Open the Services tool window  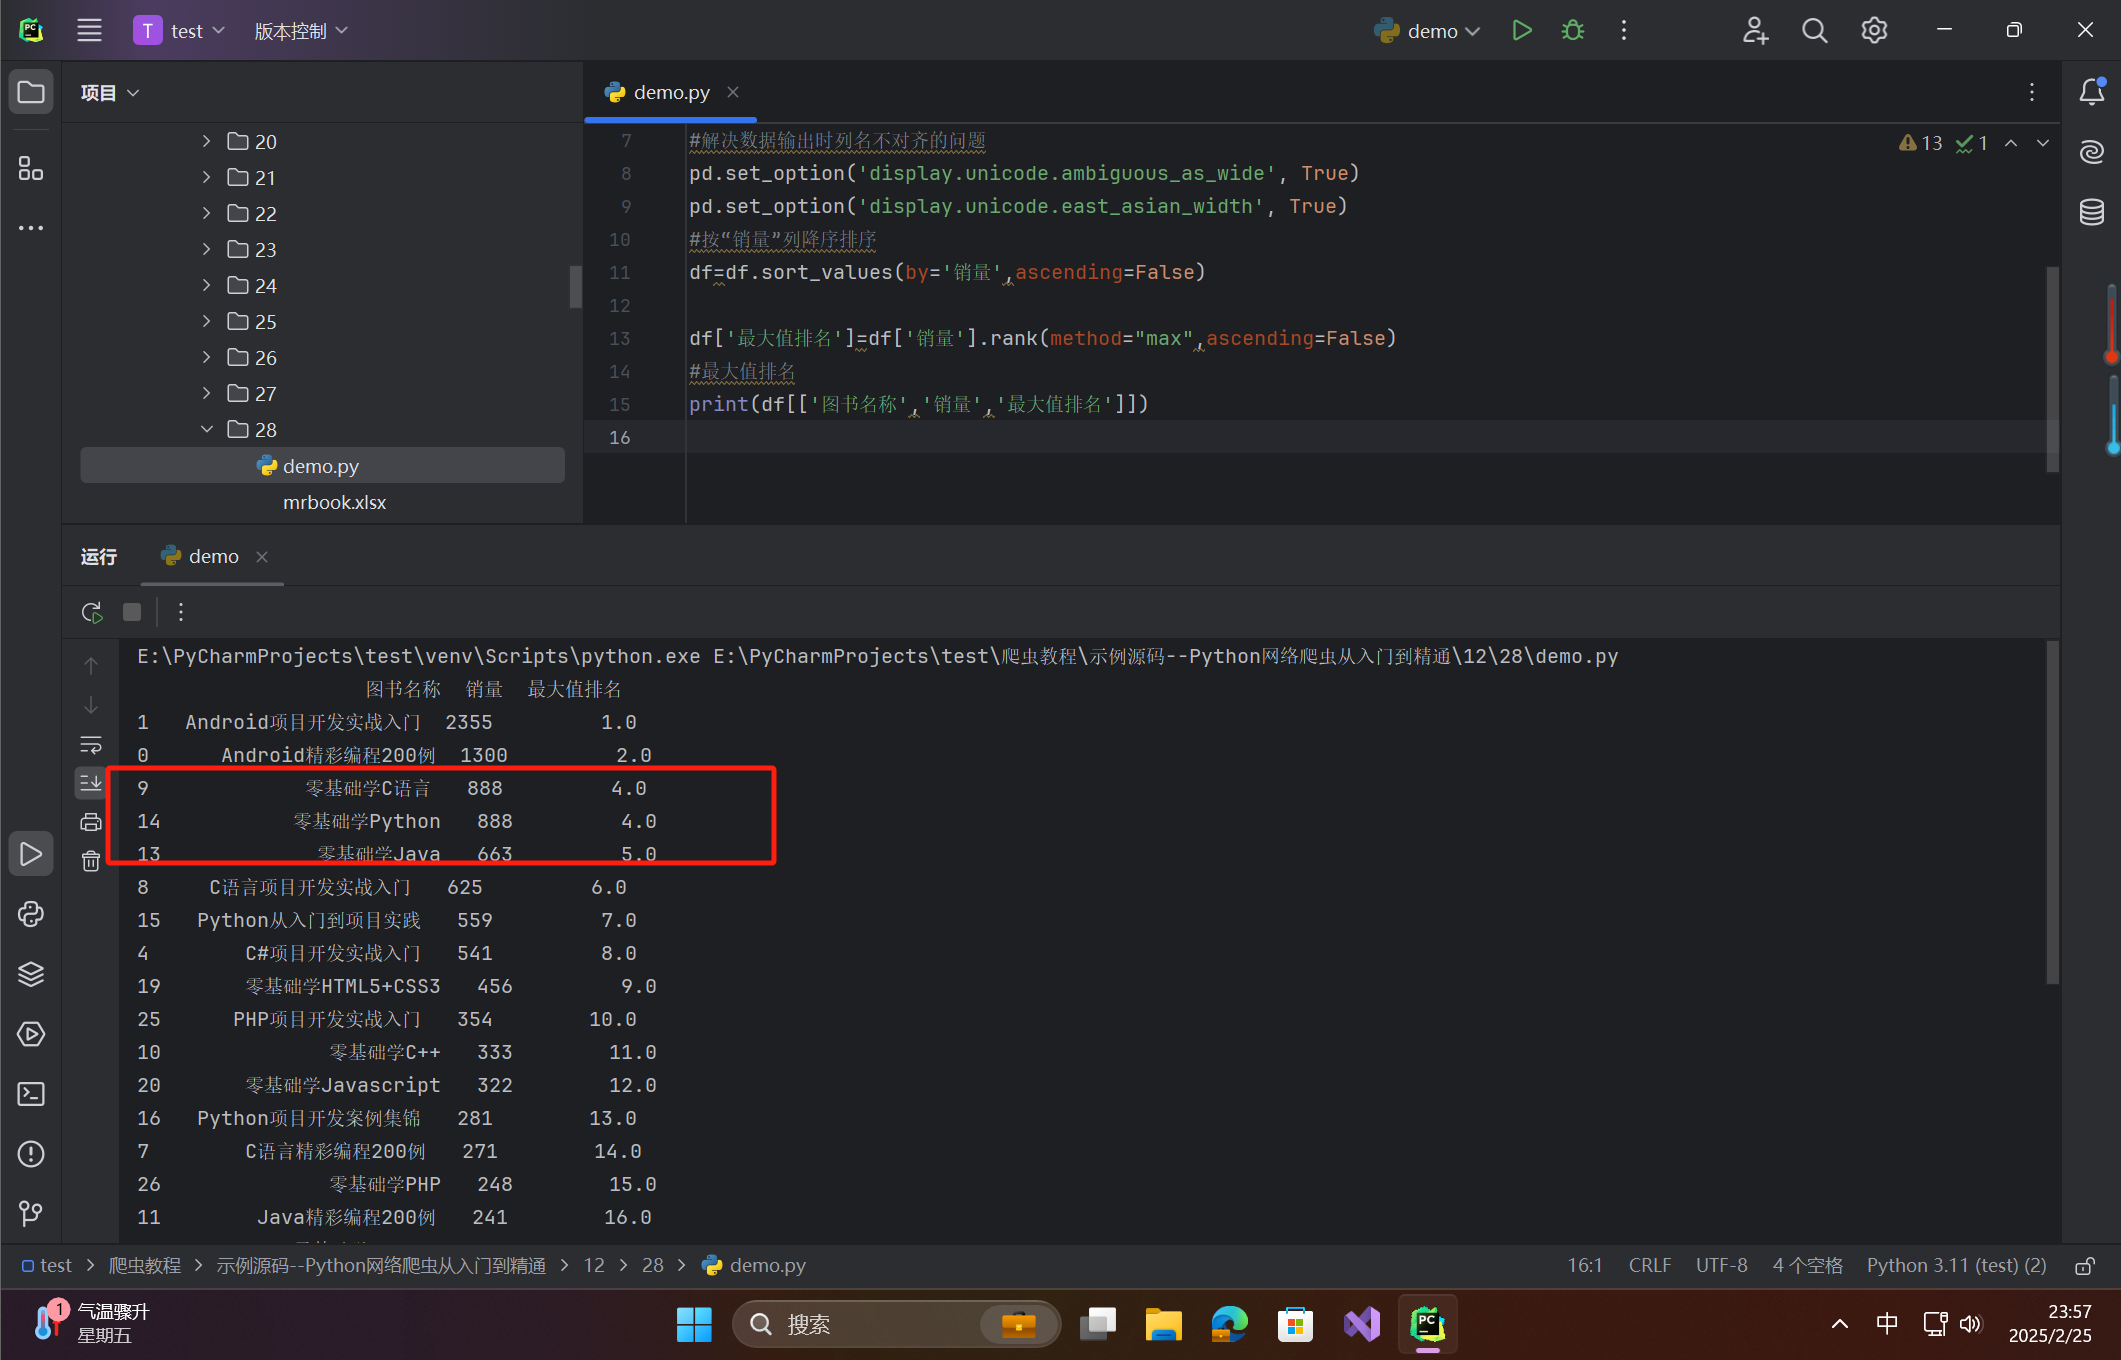(31, 1034)
